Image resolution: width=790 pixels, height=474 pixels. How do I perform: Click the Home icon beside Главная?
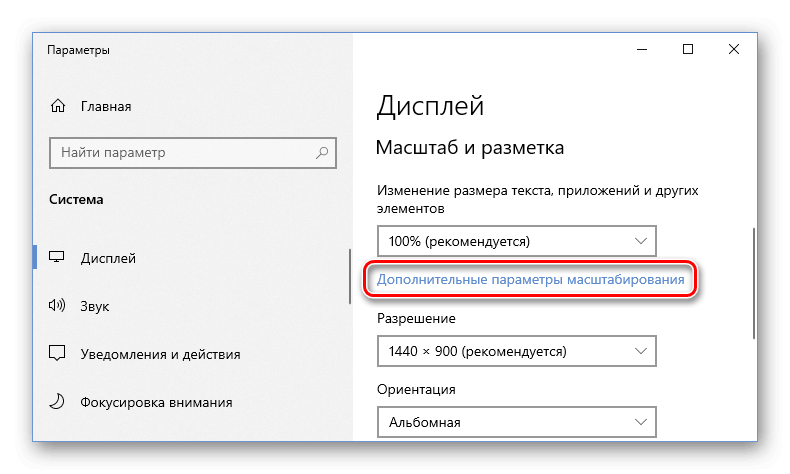point(58,106)
